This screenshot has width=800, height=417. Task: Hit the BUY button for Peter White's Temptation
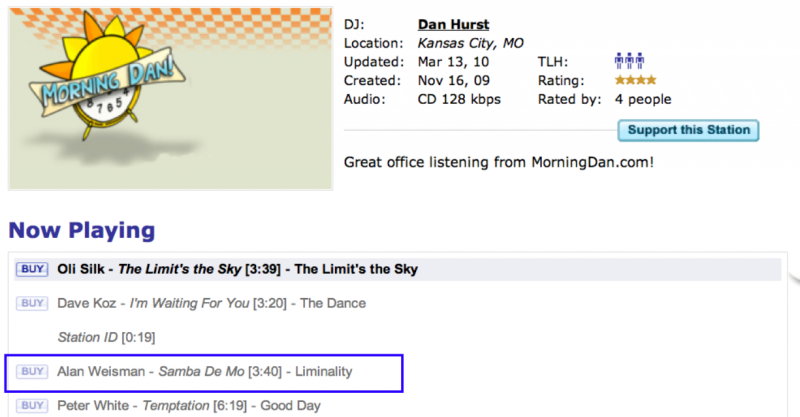pyautogui.click(x=32, y=405)
